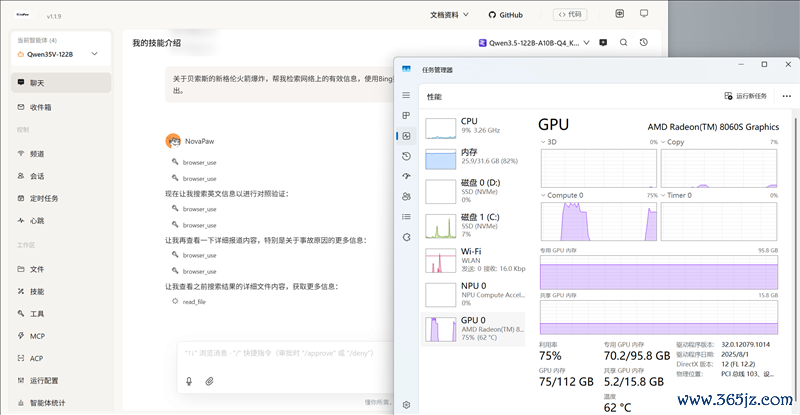Image resolution: width=800 pixels, height=415 pixels.
Task: Select NPU 0 in performance list
Action: 473,294
